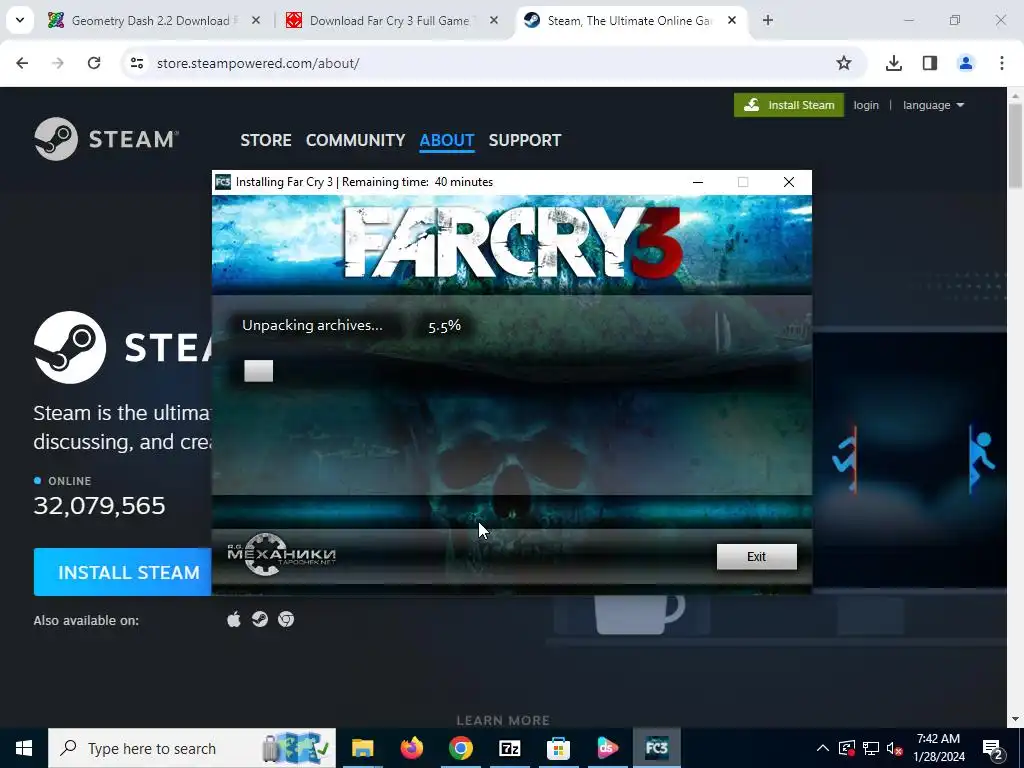This screenshot has width=1024, height=768.
Task: Close the Geometry Dash browser tab
Action: (x=256, y=21)
